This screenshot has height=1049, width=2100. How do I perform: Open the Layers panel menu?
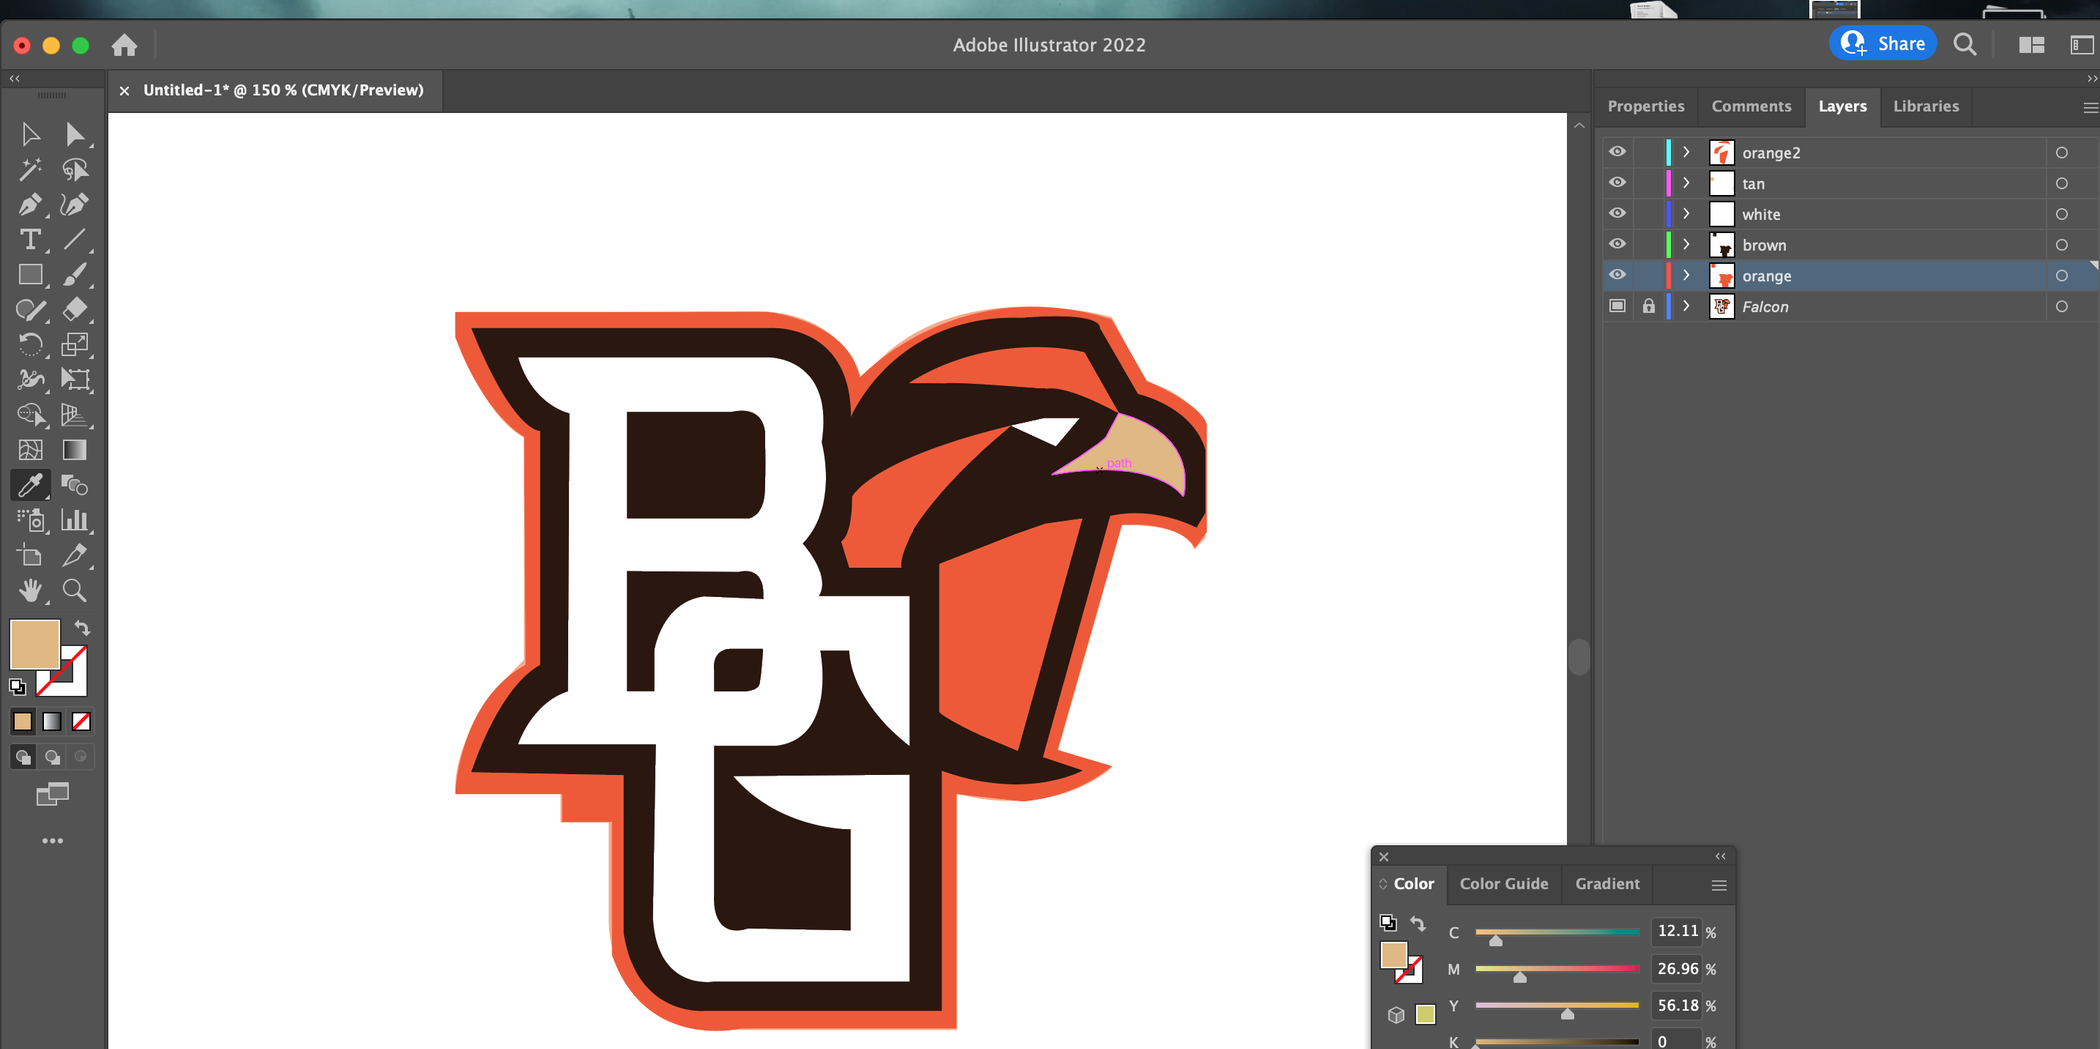click(x=2089, y=107)
